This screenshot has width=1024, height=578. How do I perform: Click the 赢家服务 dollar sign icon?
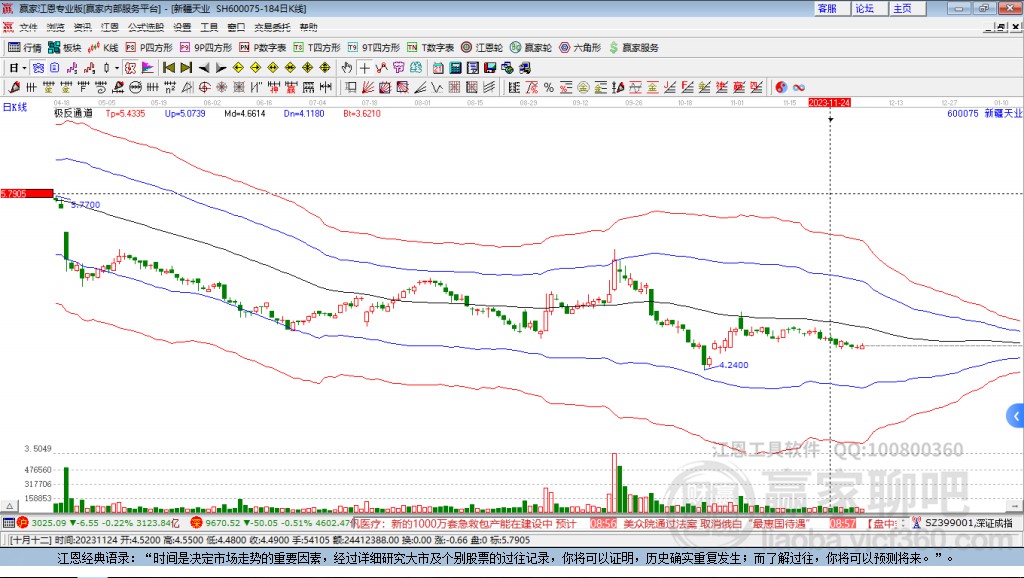(x=614, y=47)
